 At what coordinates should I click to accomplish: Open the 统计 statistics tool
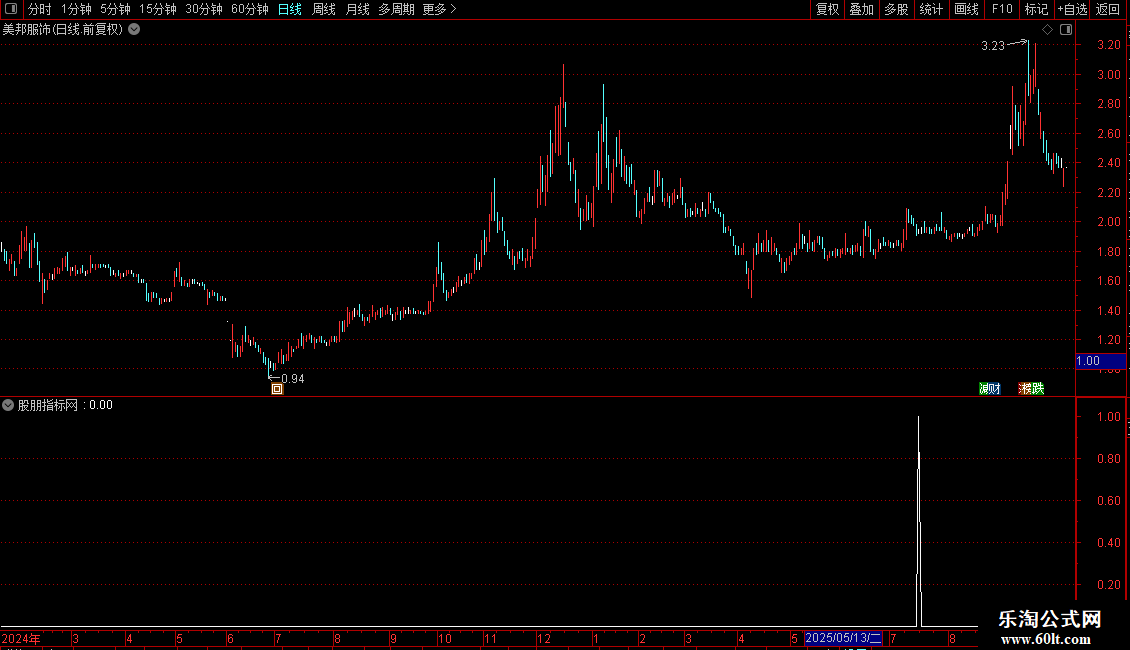click(x=931, y=9)
